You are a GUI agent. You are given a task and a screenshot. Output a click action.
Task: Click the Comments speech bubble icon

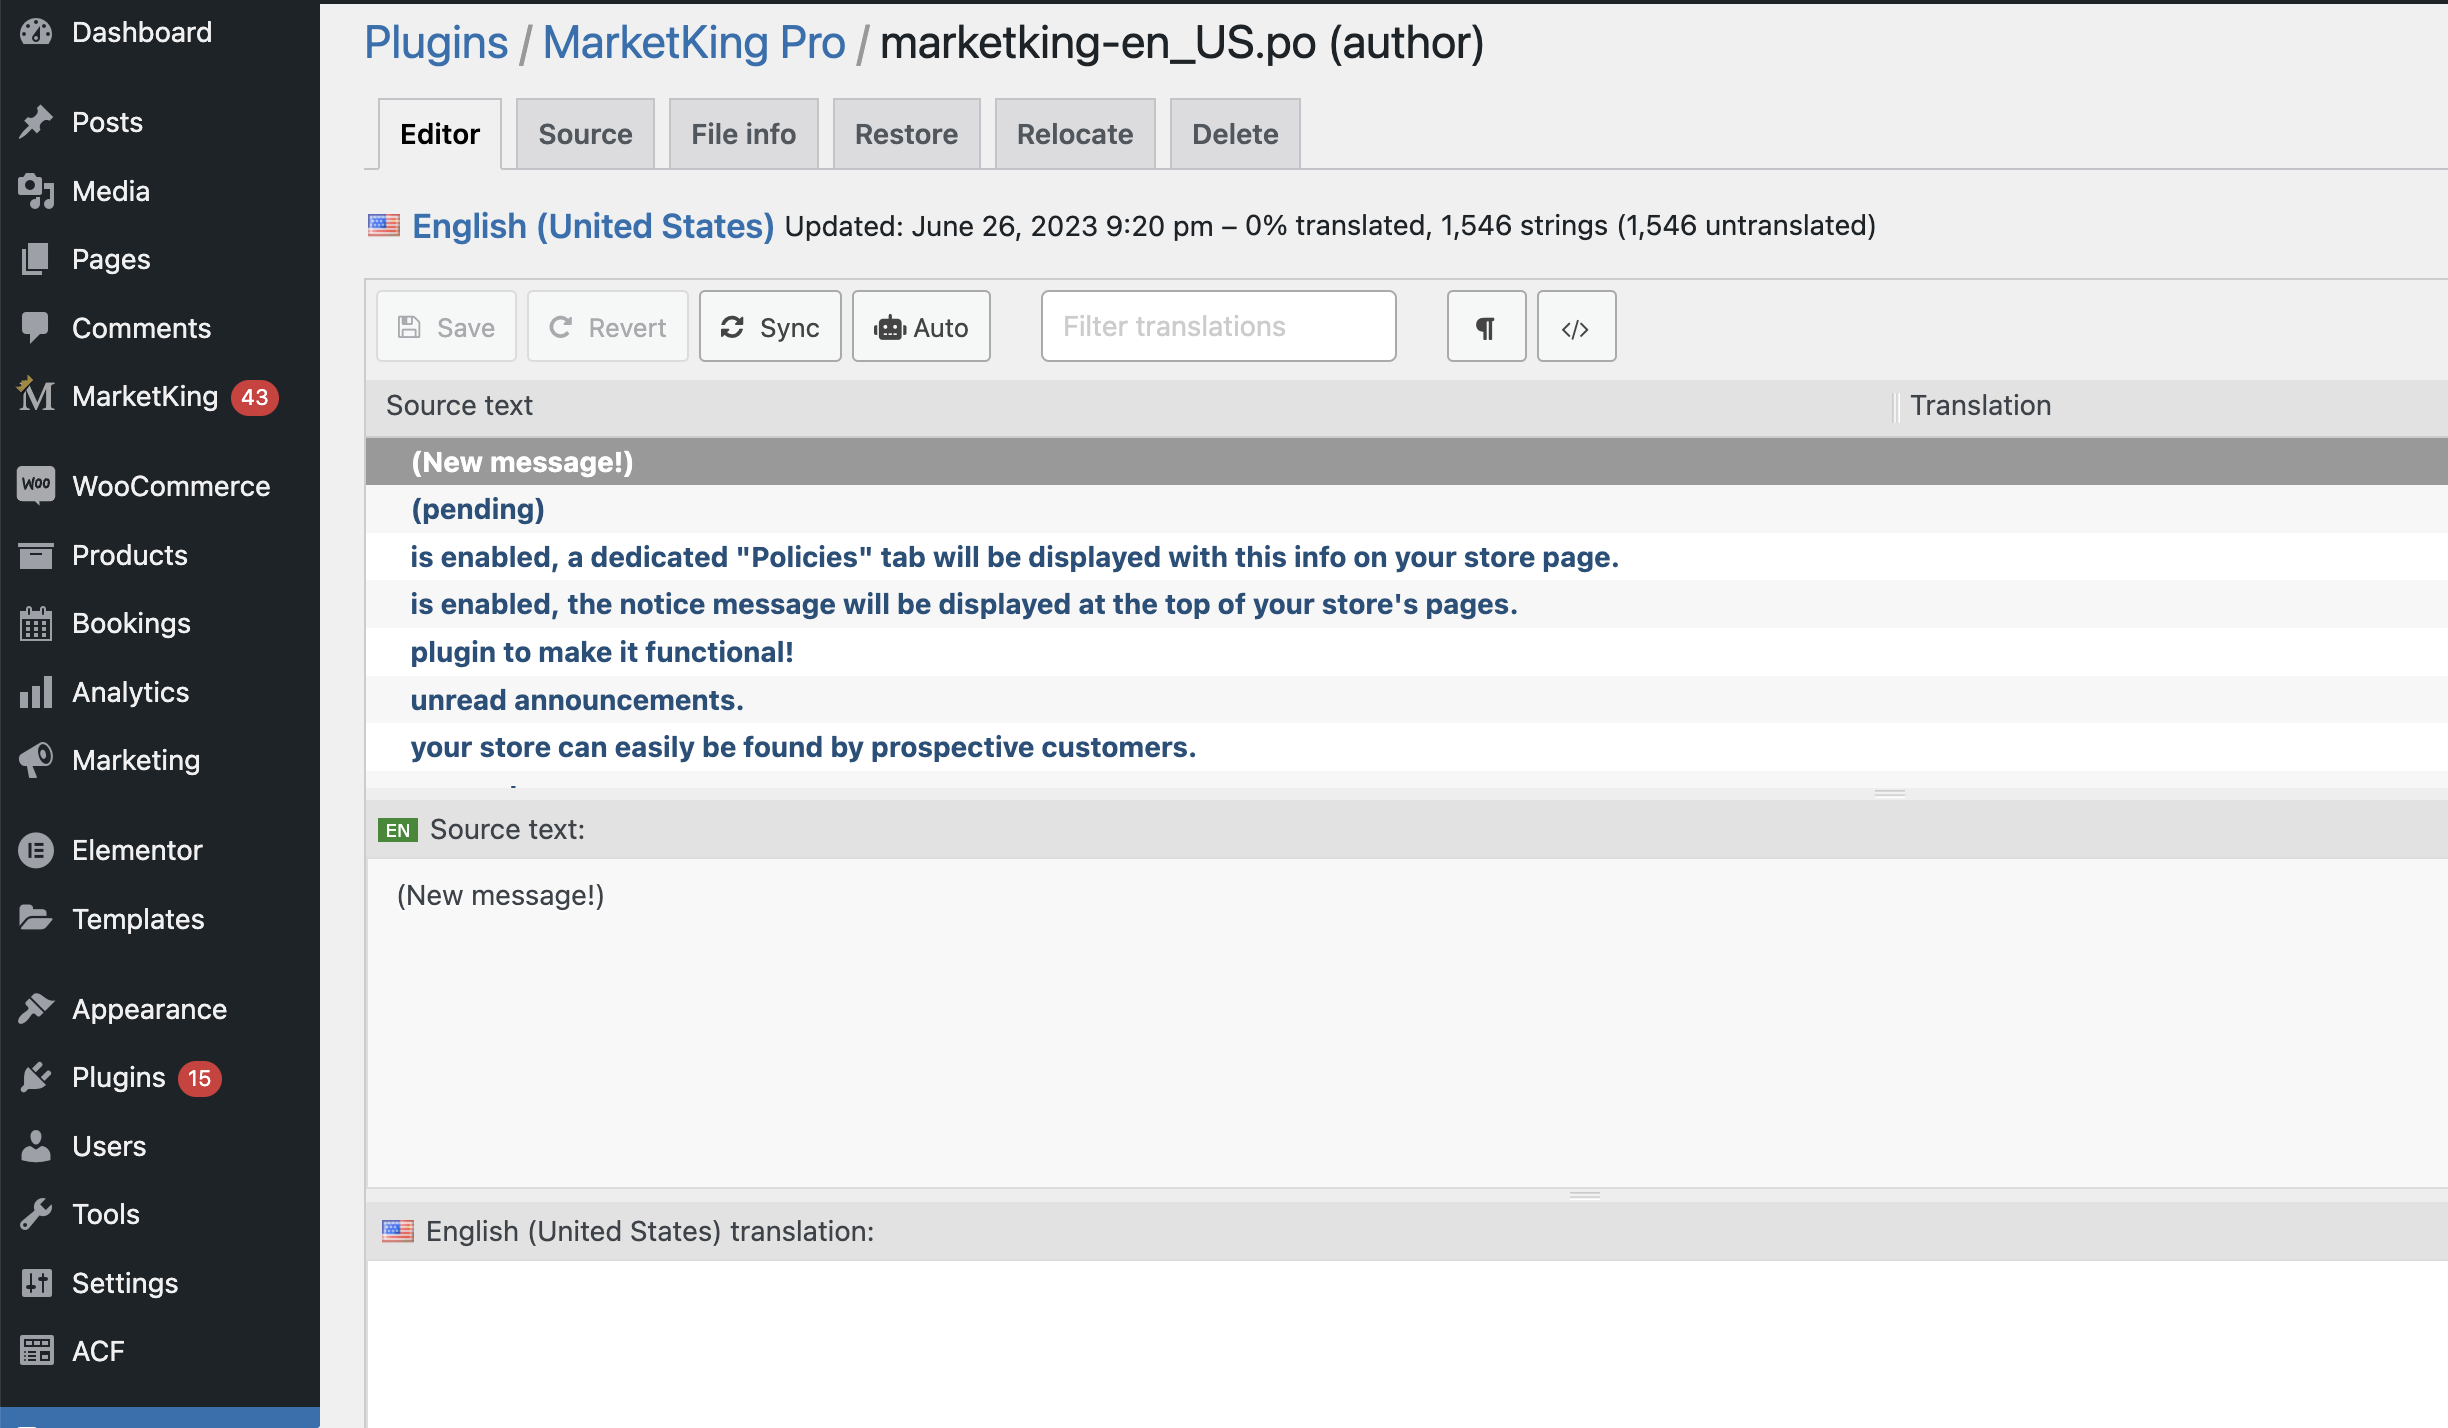[36, 328]
